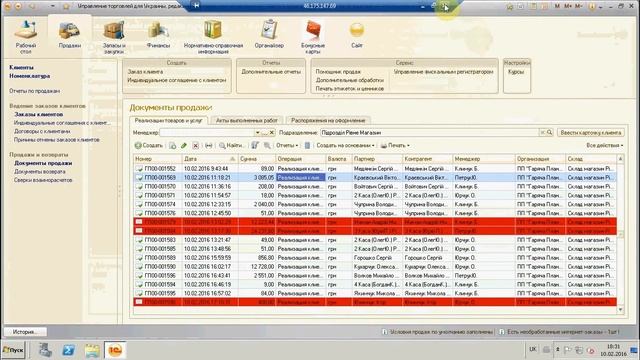
Task: Click the Номер column header
Action: 158,159
